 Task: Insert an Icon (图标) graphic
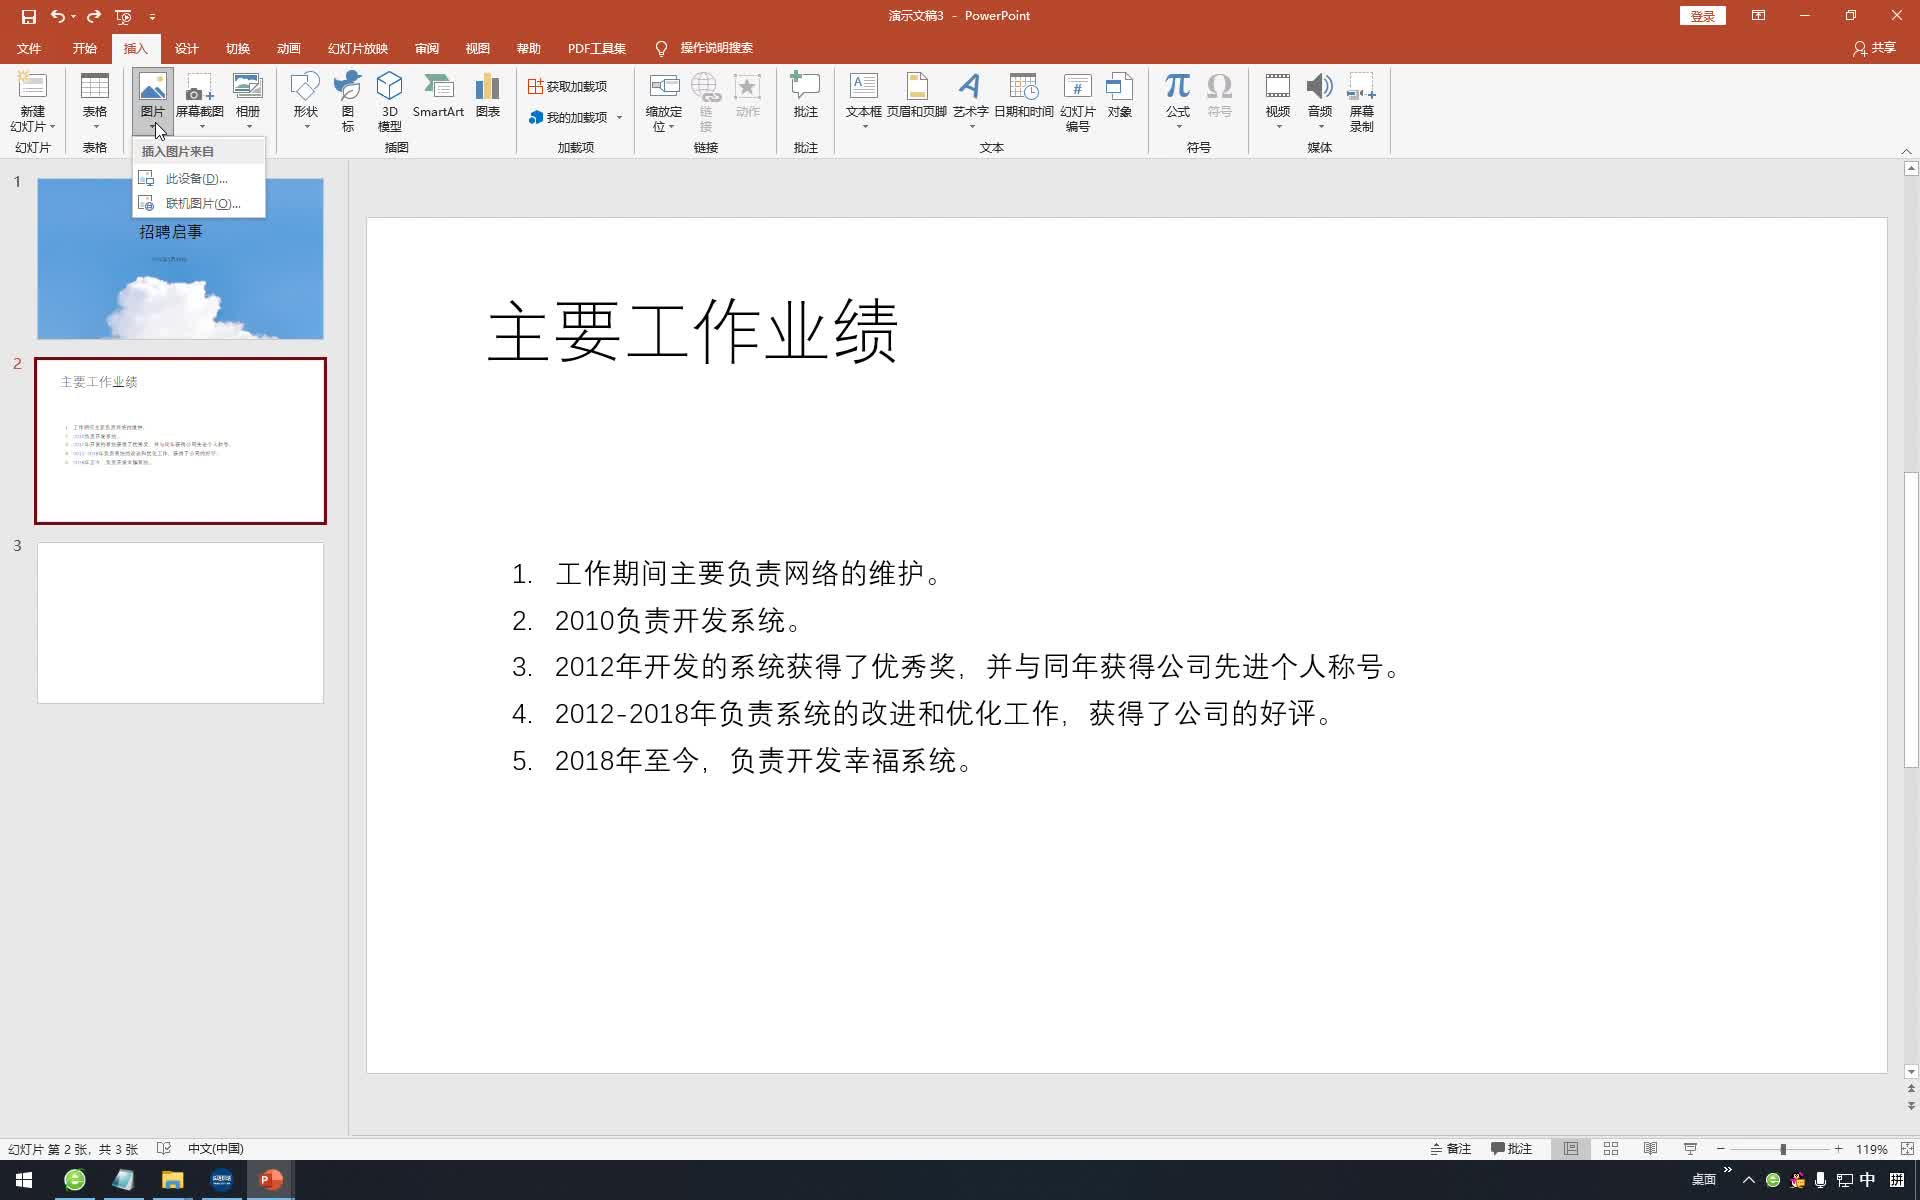click(x=348, y=101)
